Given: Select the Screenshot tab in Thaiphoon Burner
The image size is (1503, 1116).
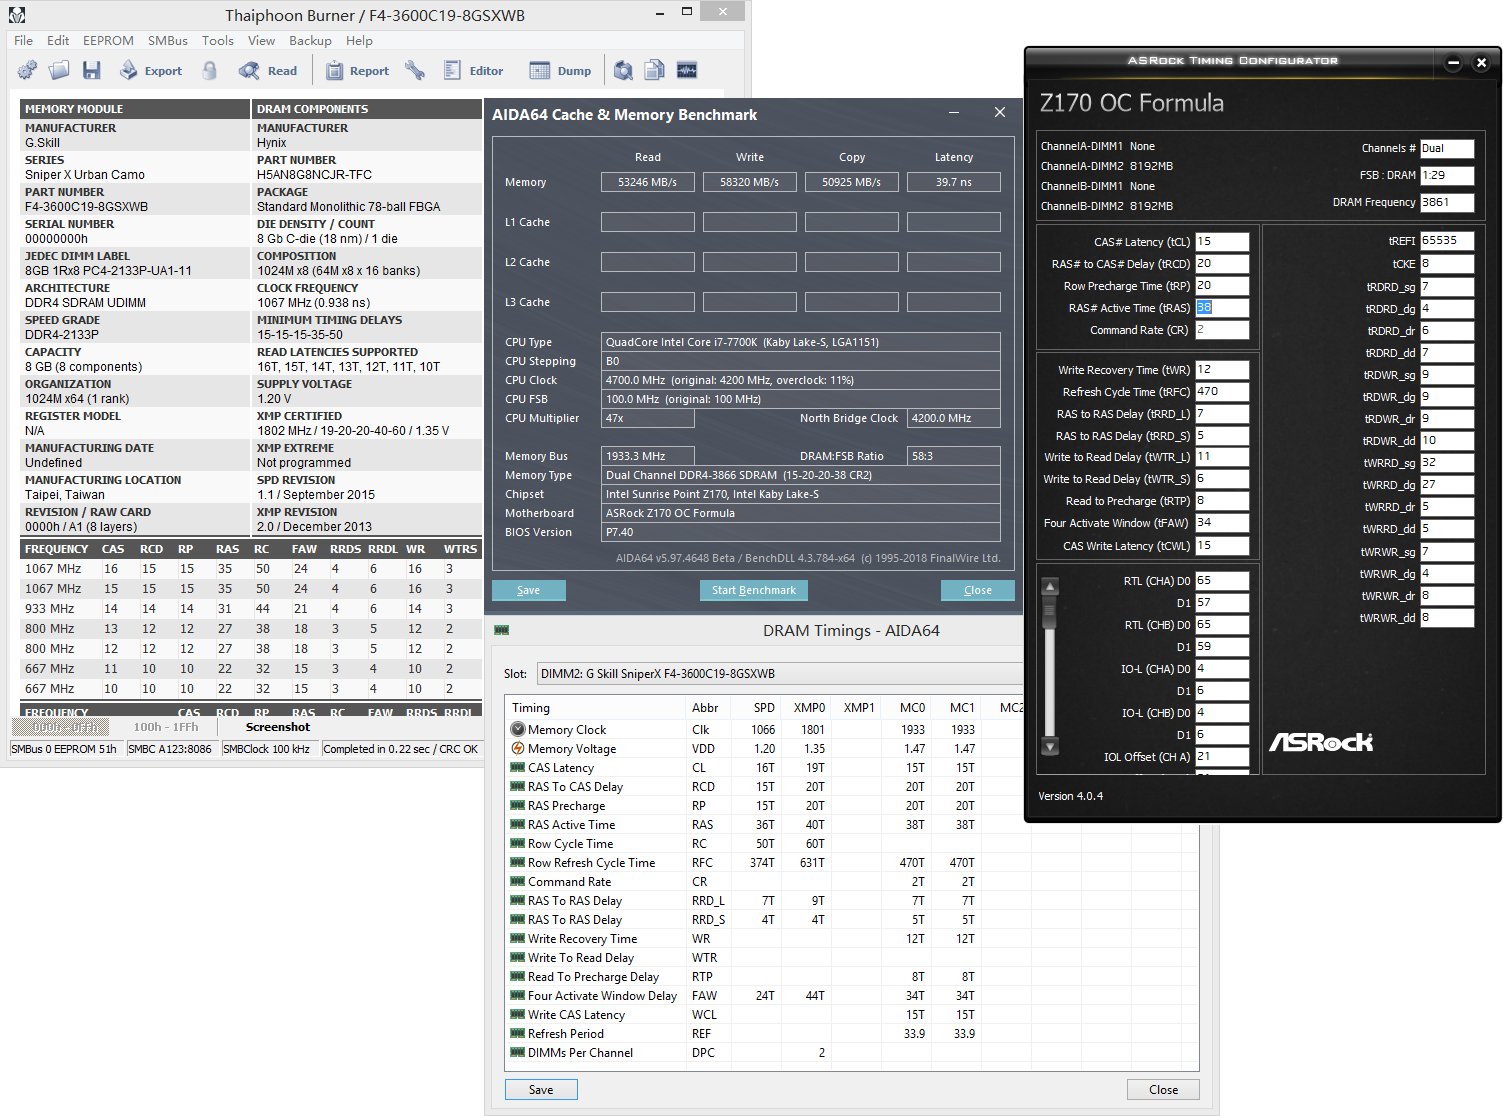Looking at the screenshot, I should (x=278, y=727).
